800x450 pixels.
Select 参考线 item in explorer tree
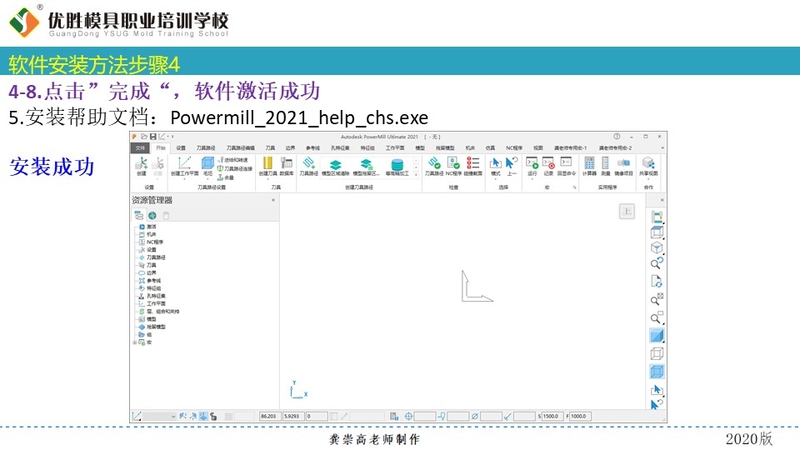(x=150, y=281)
